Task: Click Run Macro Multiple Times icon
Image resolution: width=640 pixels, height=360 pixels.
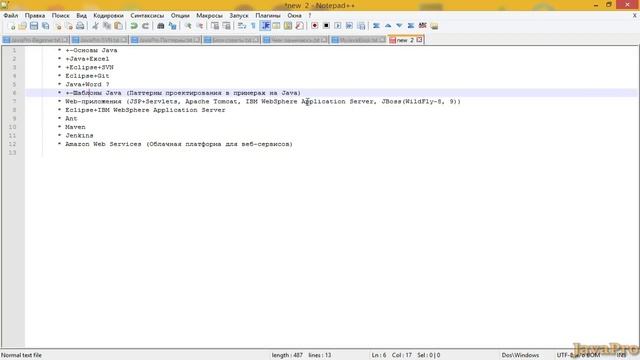Action: pyautogui.click(x=349, y=26)
